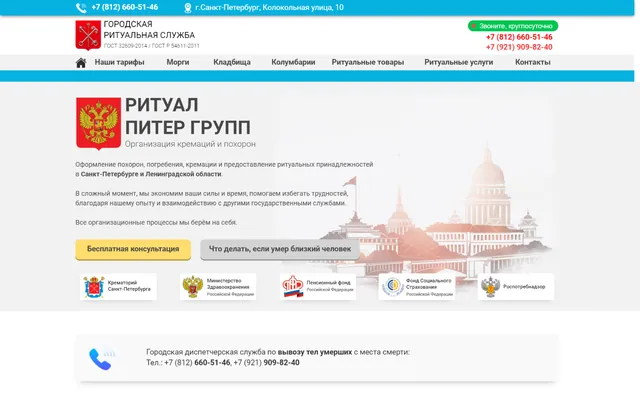The image size is (640, 400).
Task: Click the Крематорий Санкт-Петербурга crest icon
Action: tap(94, 287)
